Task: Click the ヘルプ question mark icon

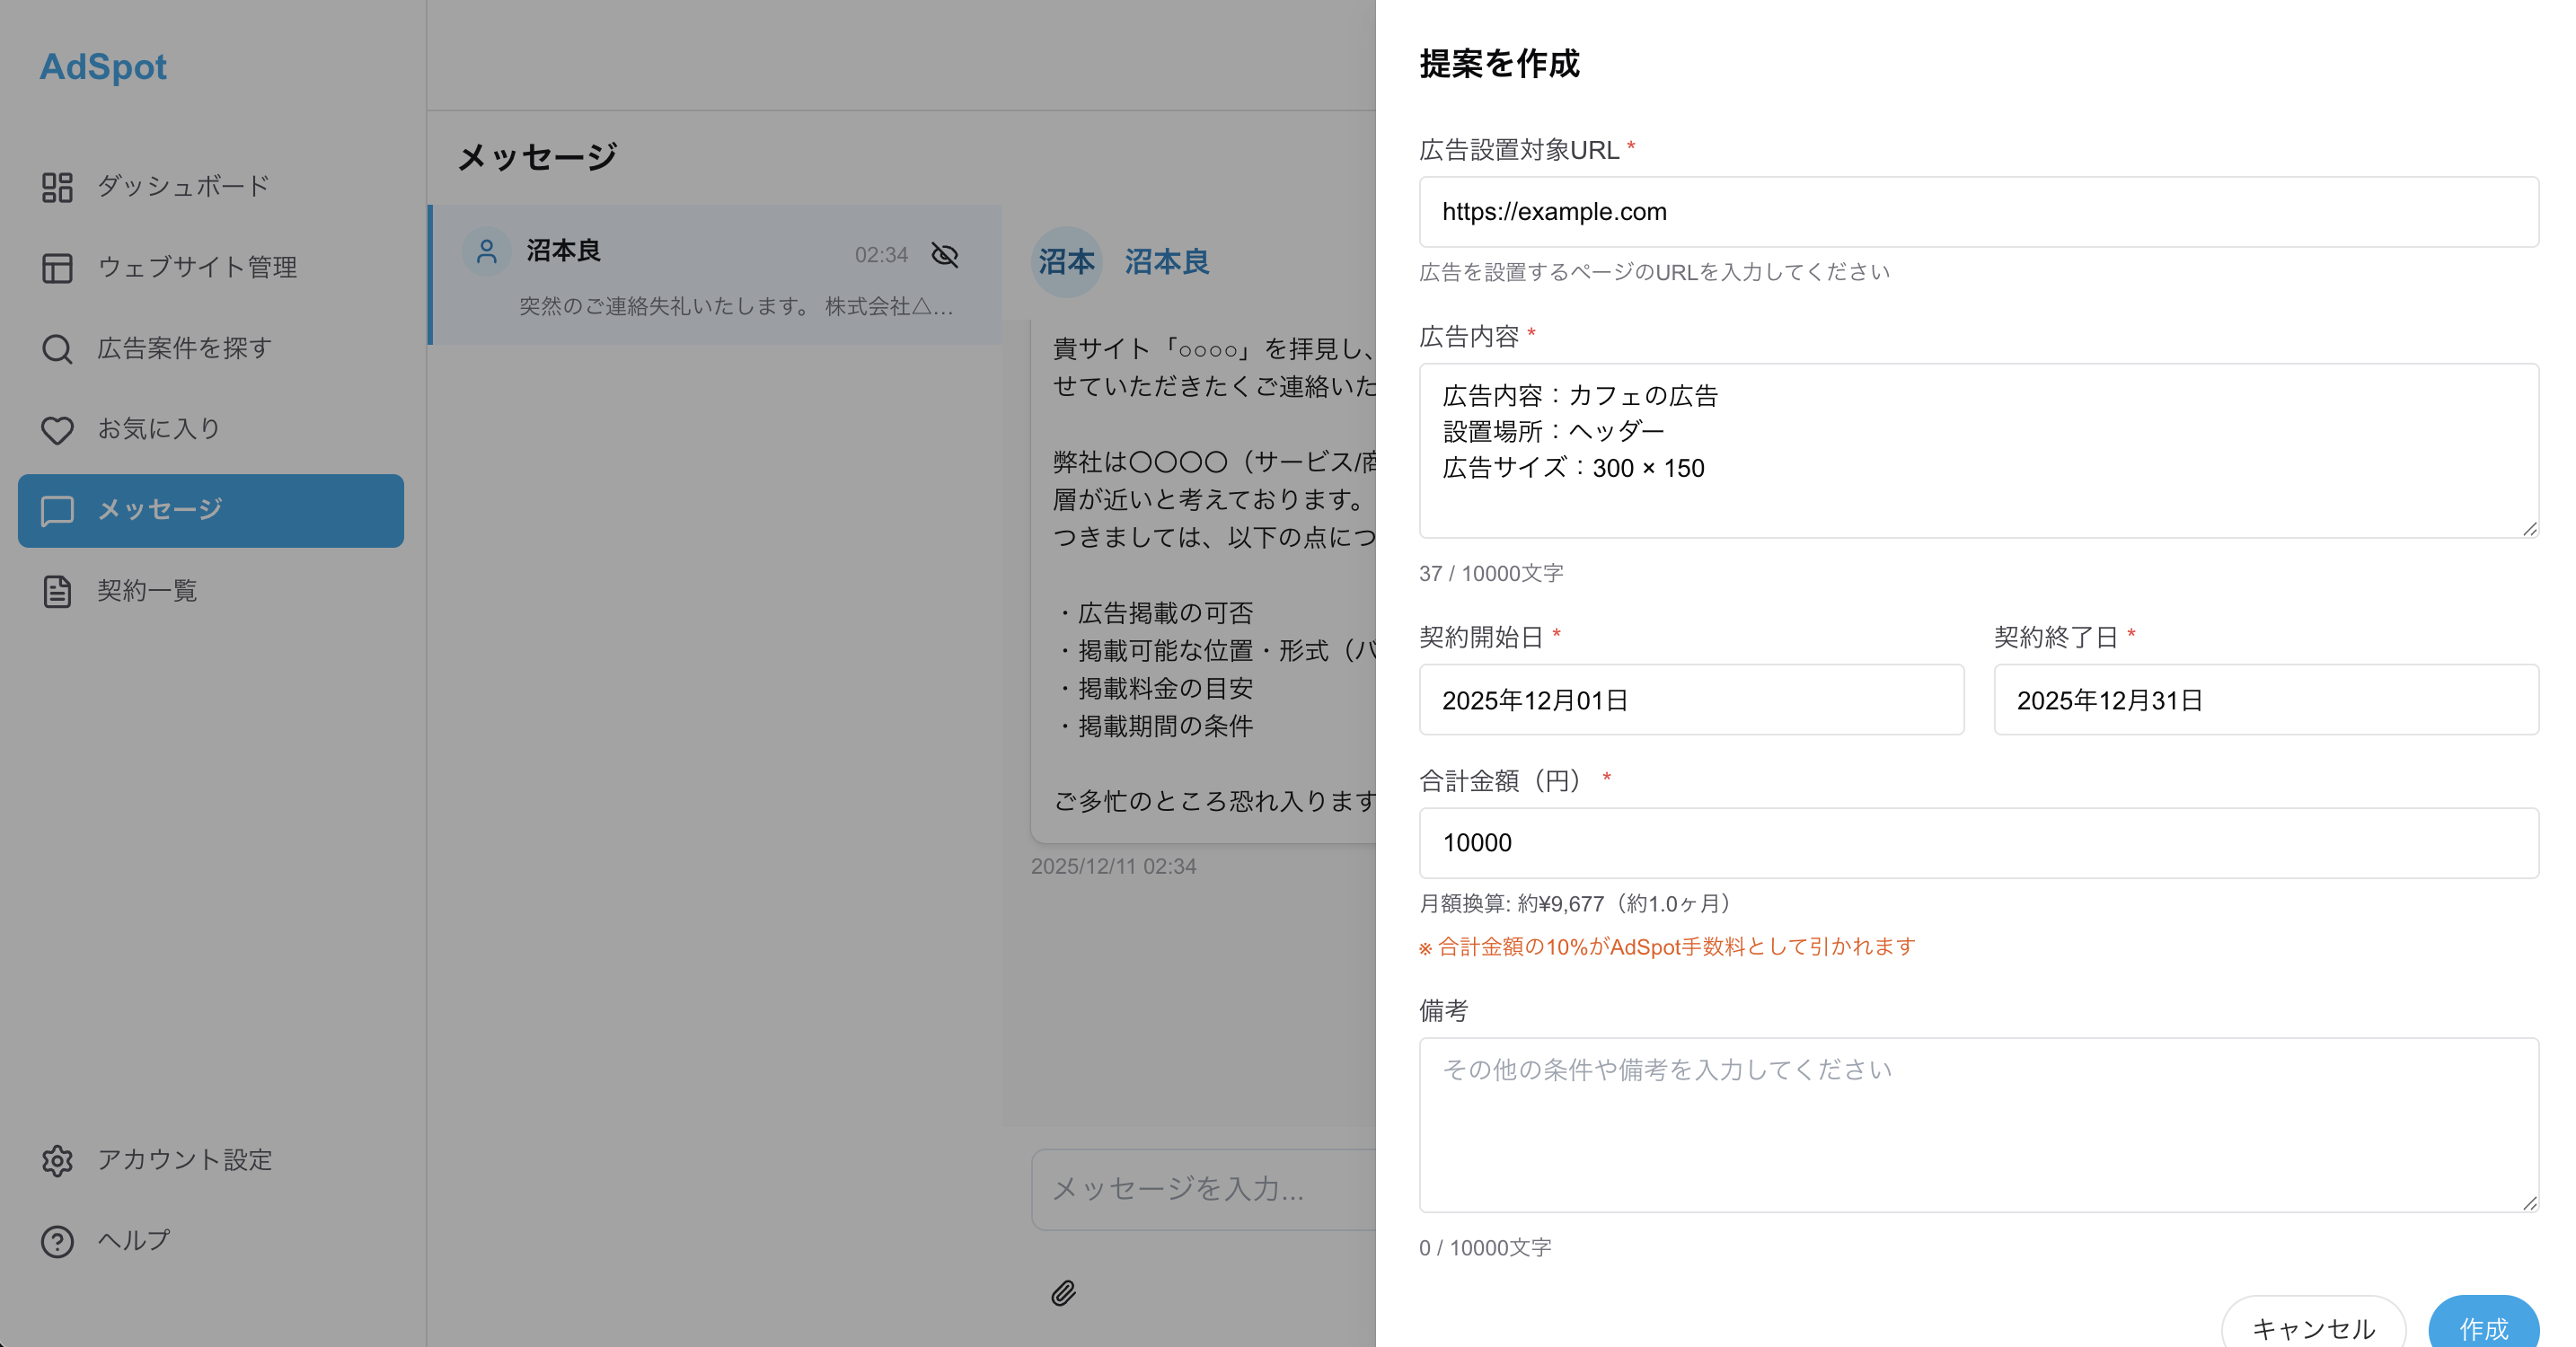Action: (57, 1241)
